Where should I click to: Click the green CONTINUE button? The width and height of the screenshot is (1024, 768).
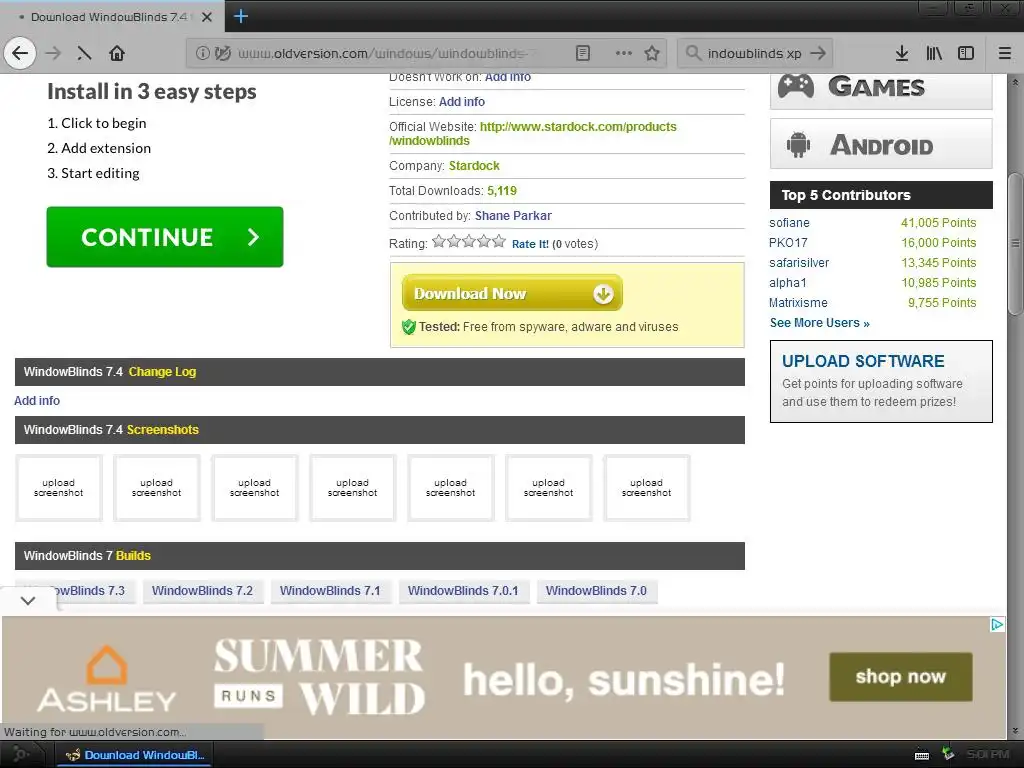tap(165, 236)
